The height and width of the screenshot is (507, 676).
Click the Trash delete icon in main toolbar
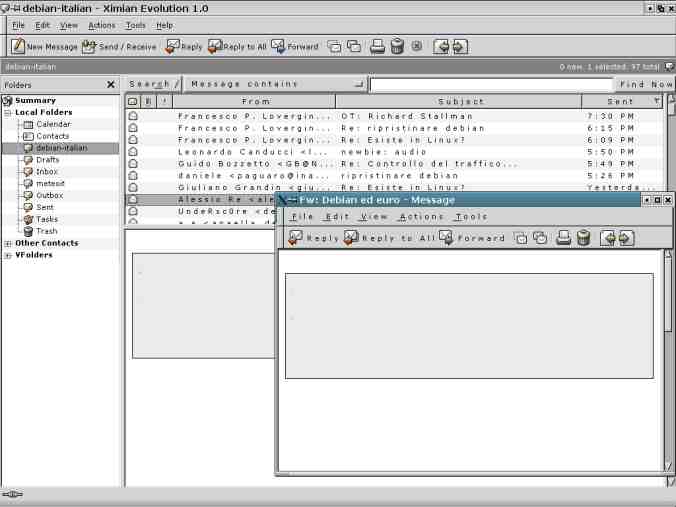397,46
